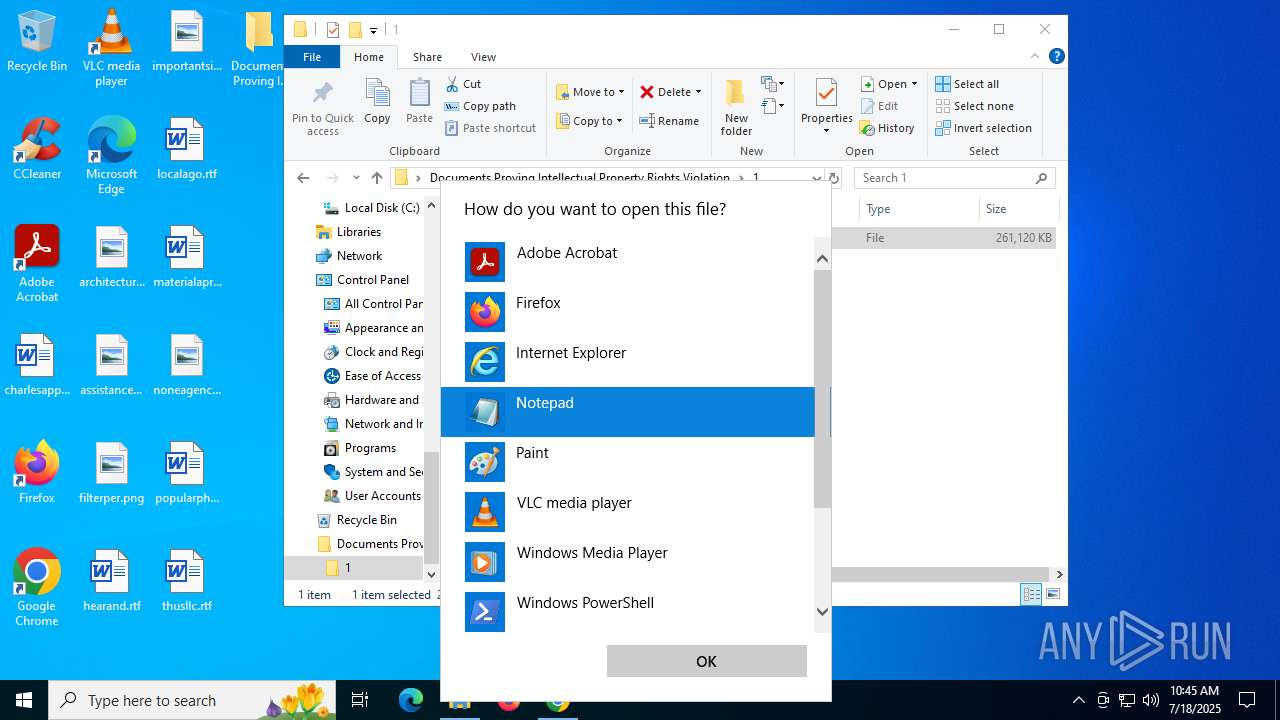The image size is (1280, 720).
Task: Open the CCleaner desktop shortcut
Action: [37, 149]
